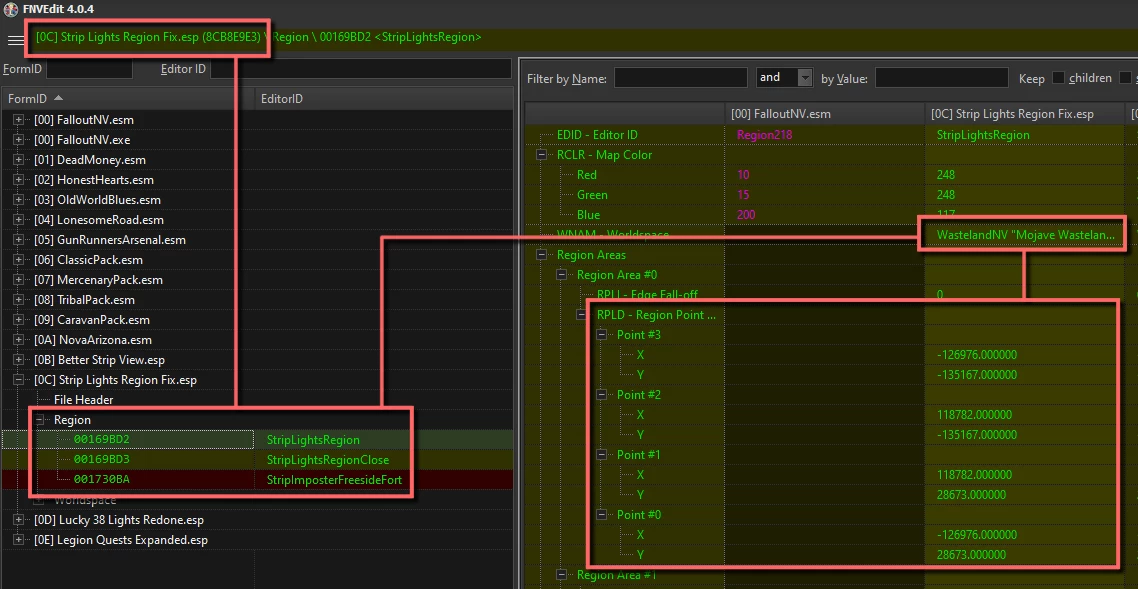1138x589 pixels.
Task: Focus the Editor ID search field
Action: pos(361,69)
